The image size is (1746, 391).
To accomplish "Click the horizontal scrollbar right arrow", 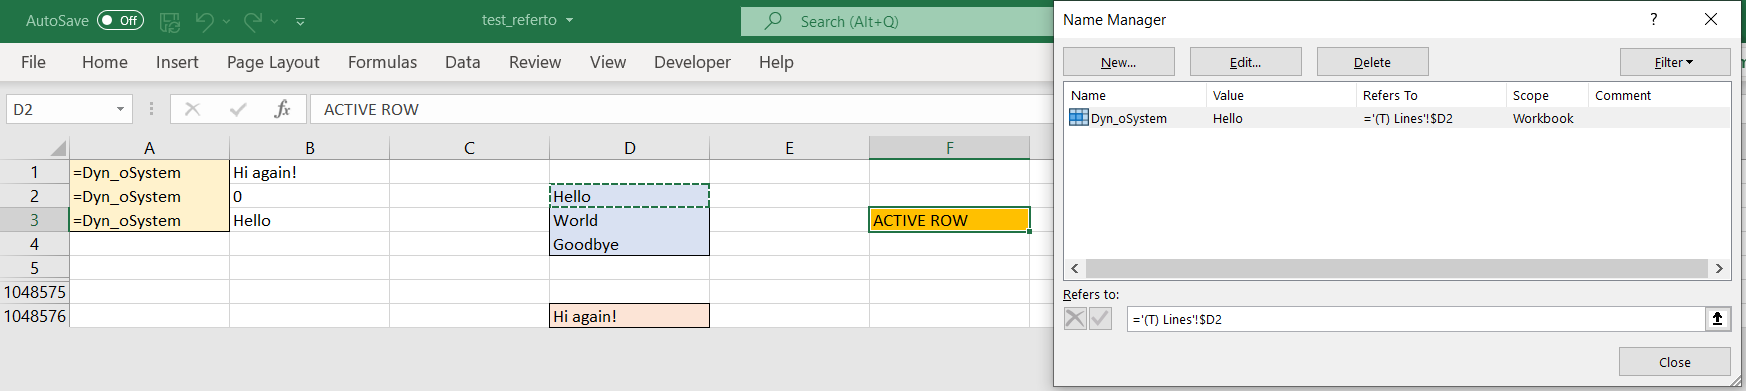I will click(1719, 268).
